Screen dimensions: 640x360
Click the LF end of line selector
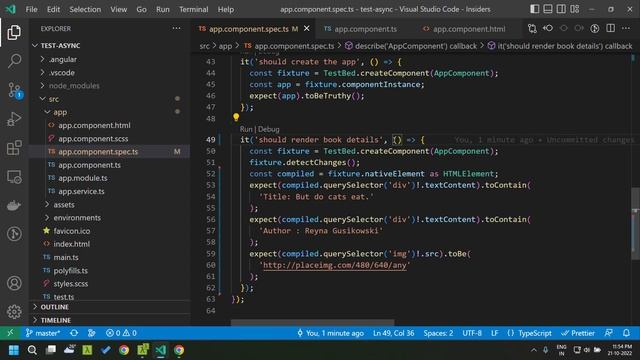[494, 333]
